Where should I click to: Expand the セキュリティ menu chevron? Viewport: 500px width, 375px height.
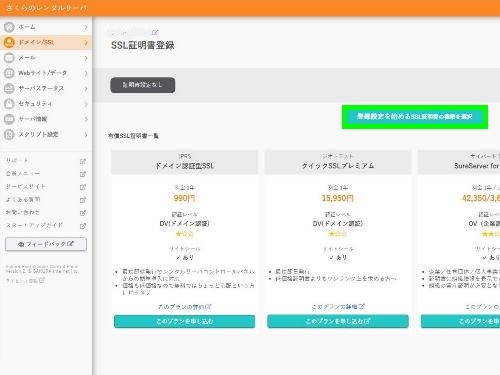coord(86,104)
